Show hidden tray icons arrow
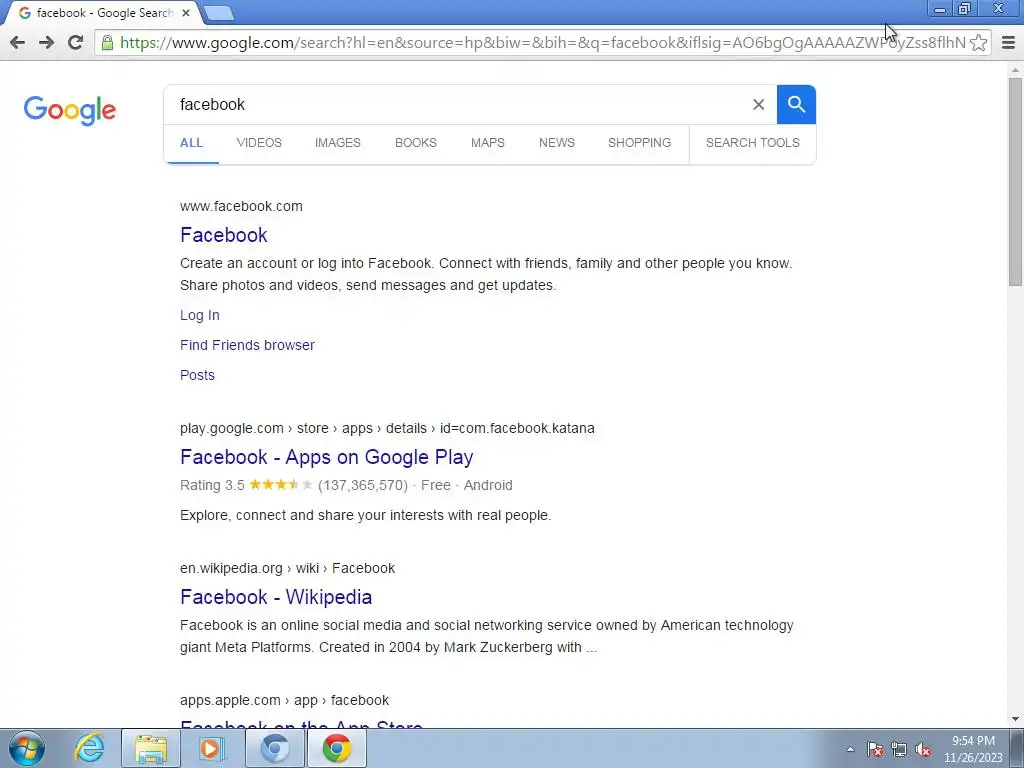The image size is (1024, 768). pos(850,750)
